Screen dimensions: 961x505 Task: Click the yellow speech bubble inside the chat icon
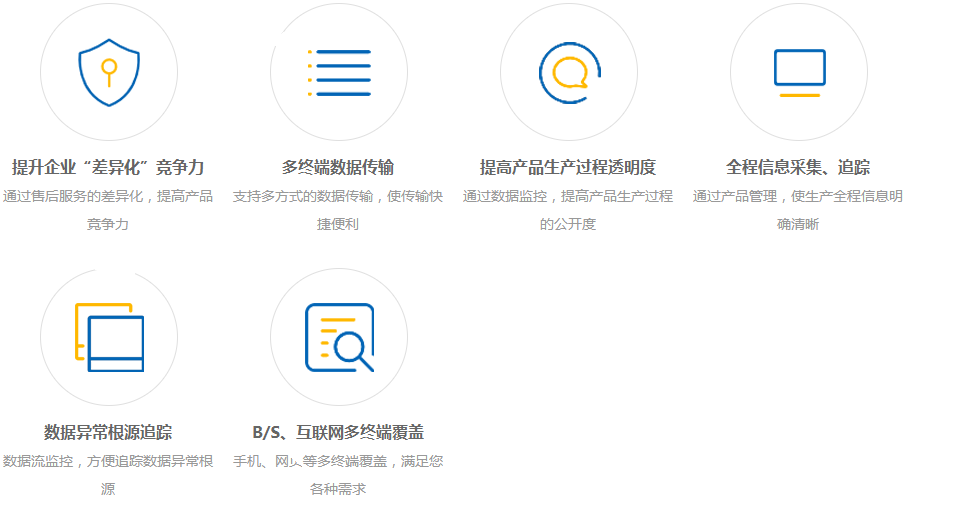pos(569,73)
